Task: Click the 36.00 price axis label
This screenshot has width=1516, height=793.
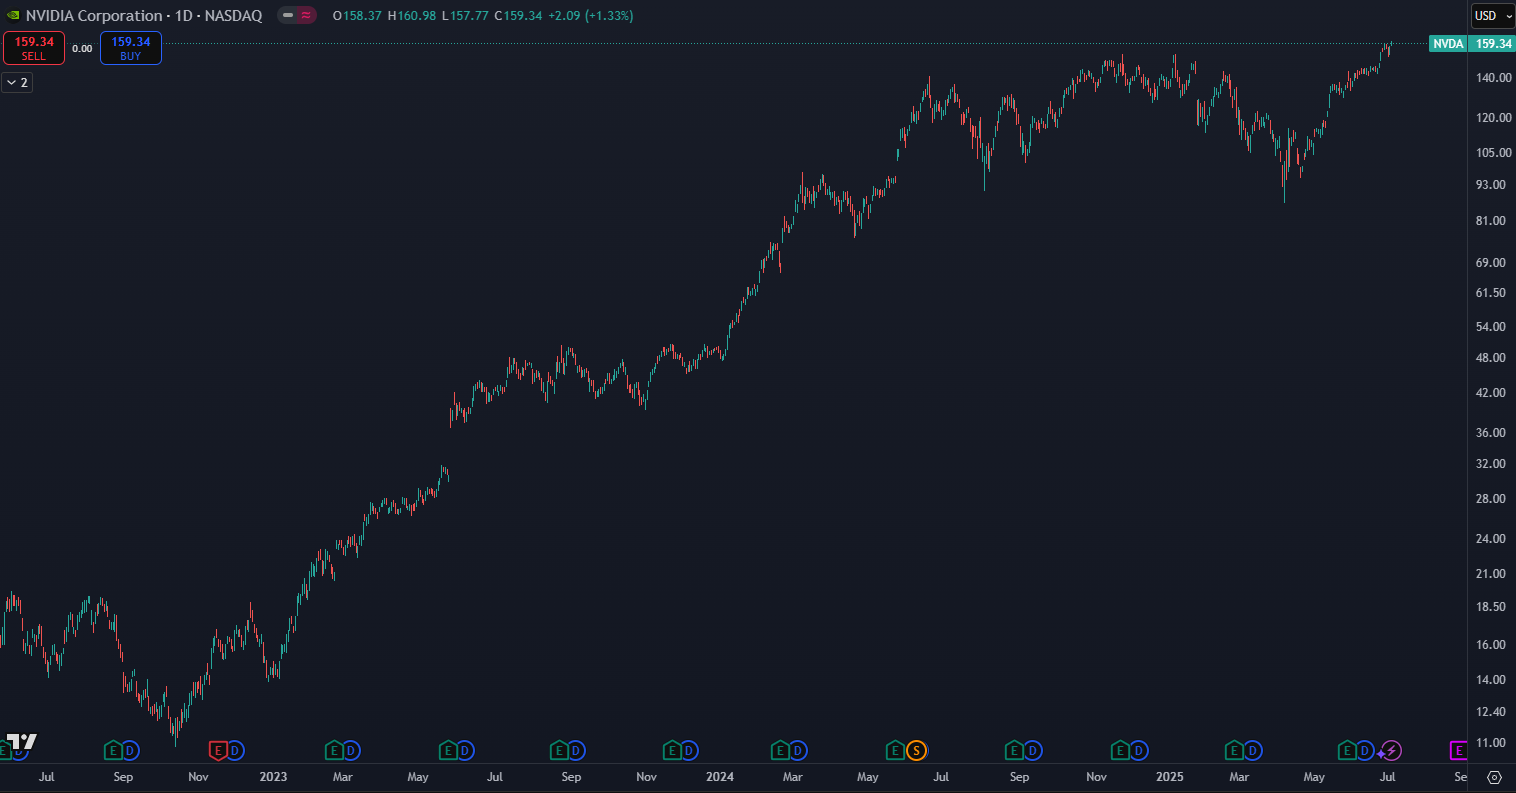Action: [x=1493, y=433]
